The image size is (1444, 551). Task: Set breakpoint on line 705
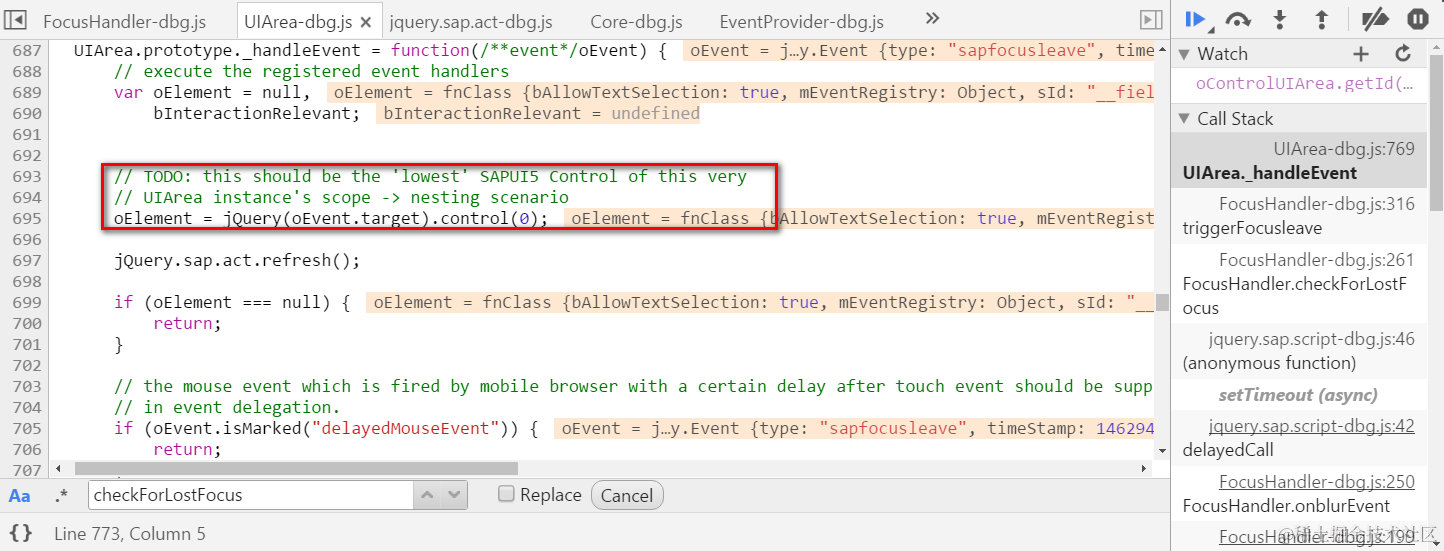point(26,428)
